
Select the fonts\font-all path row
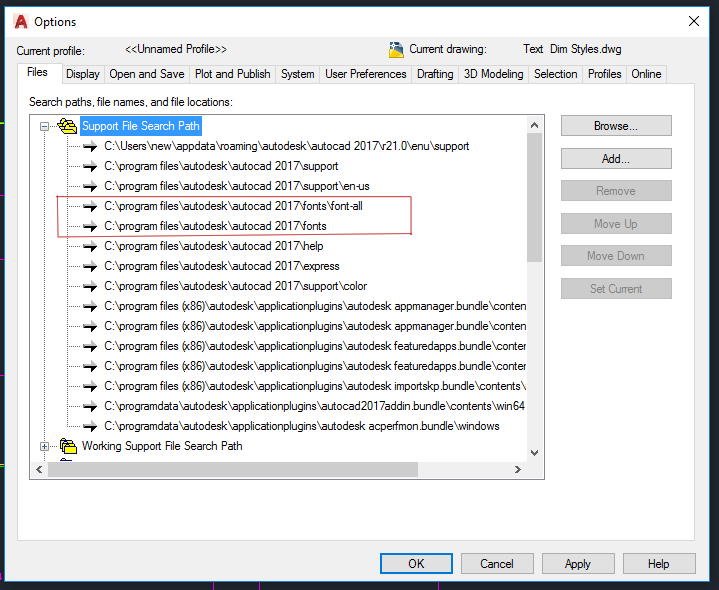(x=233, y=206)
